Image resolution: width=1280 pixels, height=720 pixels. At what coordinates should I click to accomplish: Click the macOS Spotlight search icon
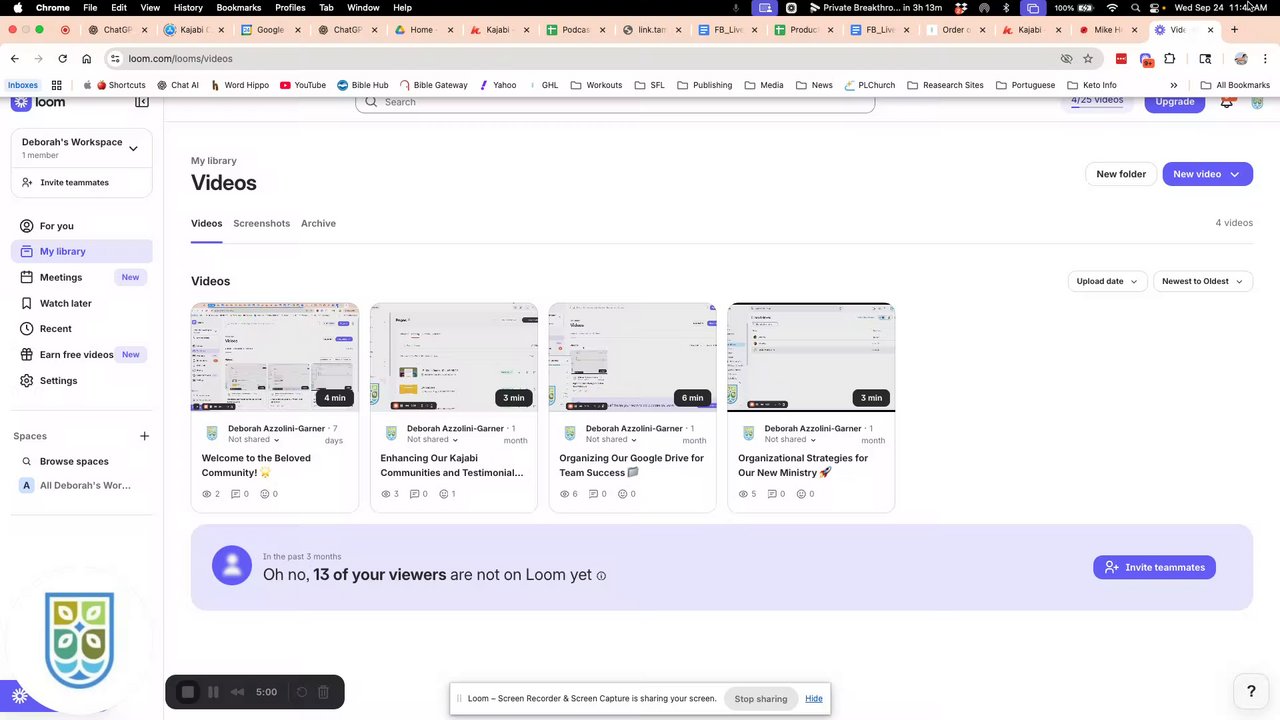1135,7
